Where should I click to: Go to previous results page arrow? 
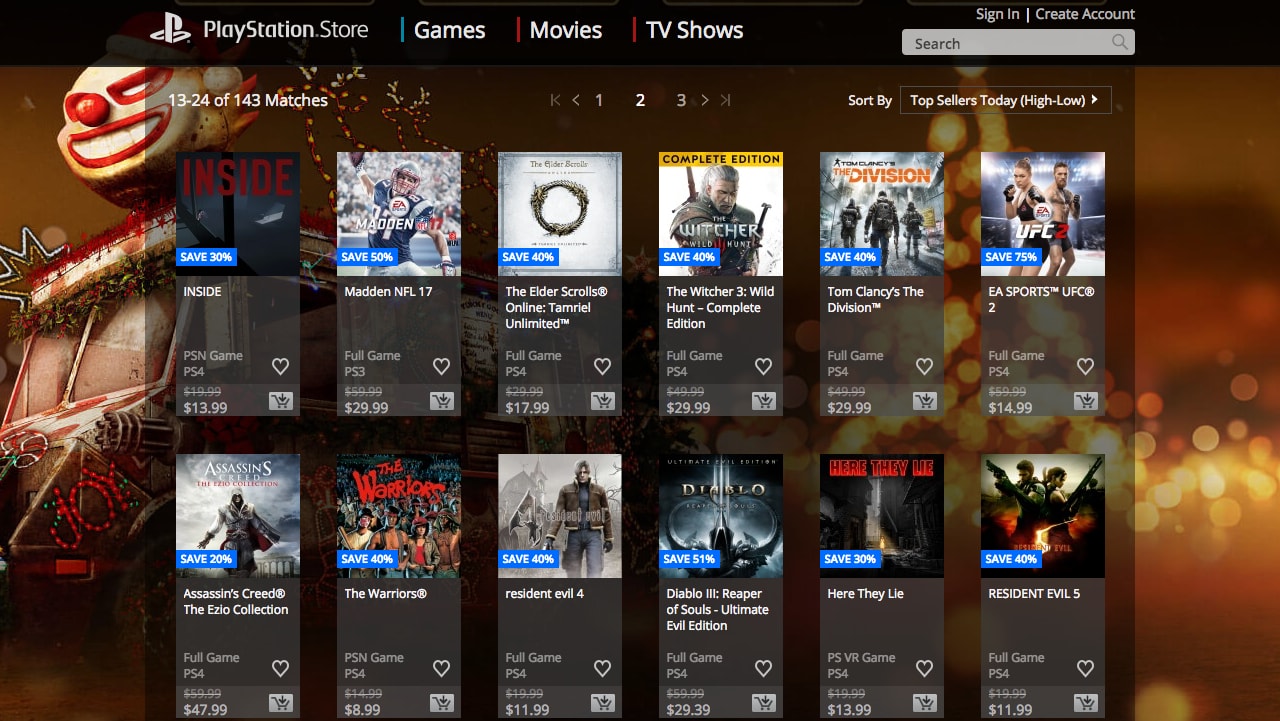[x=576, y=100]
